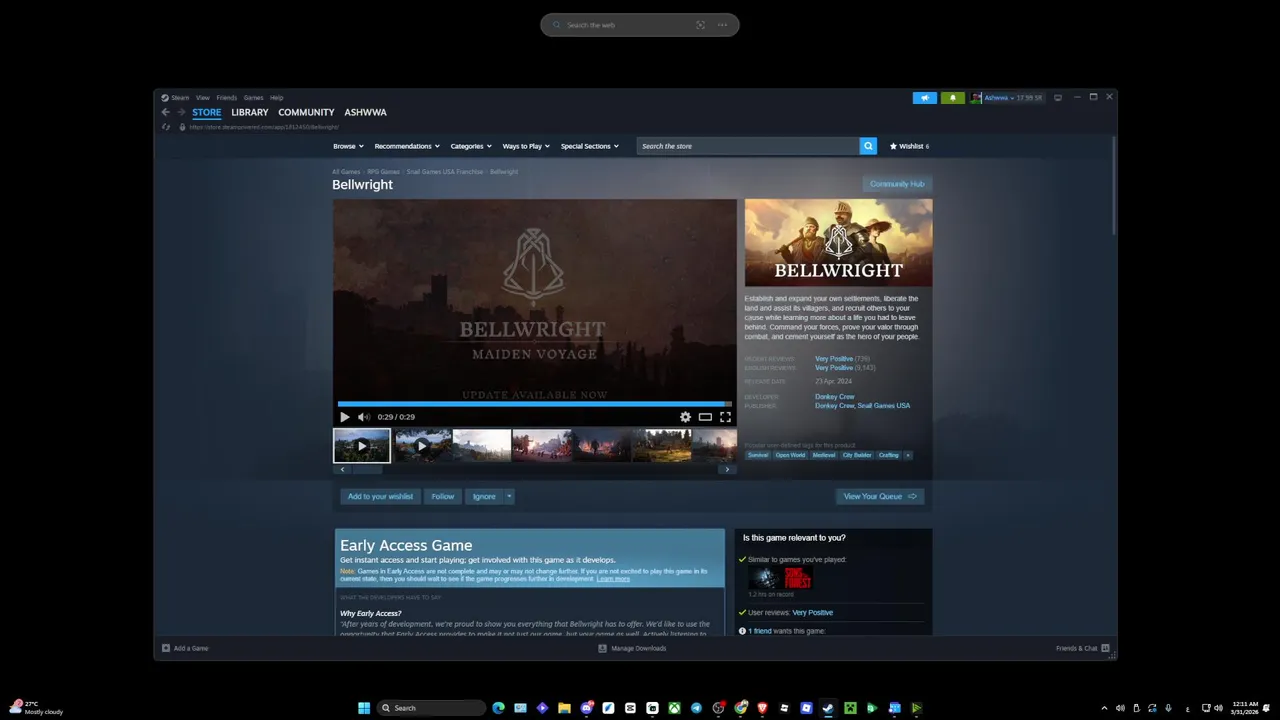Toggle theater mode on video player
Viewport: 1280px width, 720px height.
[705, 417]
